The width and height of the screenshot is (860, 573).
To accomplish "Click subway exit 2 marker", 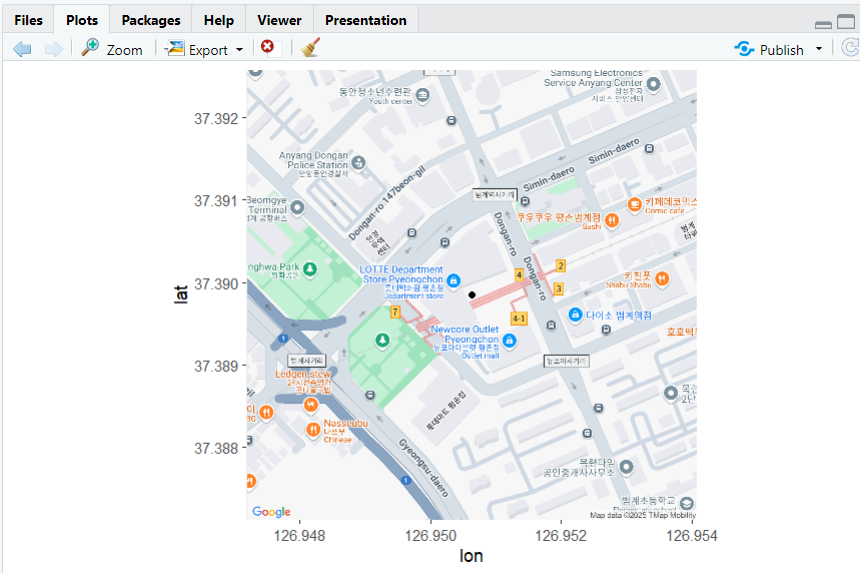I will (x=560, y=266).
